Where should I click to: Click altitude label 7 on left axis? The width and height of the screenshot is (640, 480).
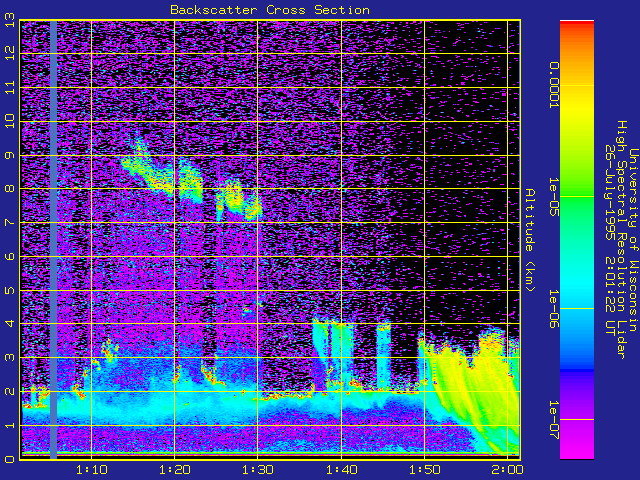(9, 222)
